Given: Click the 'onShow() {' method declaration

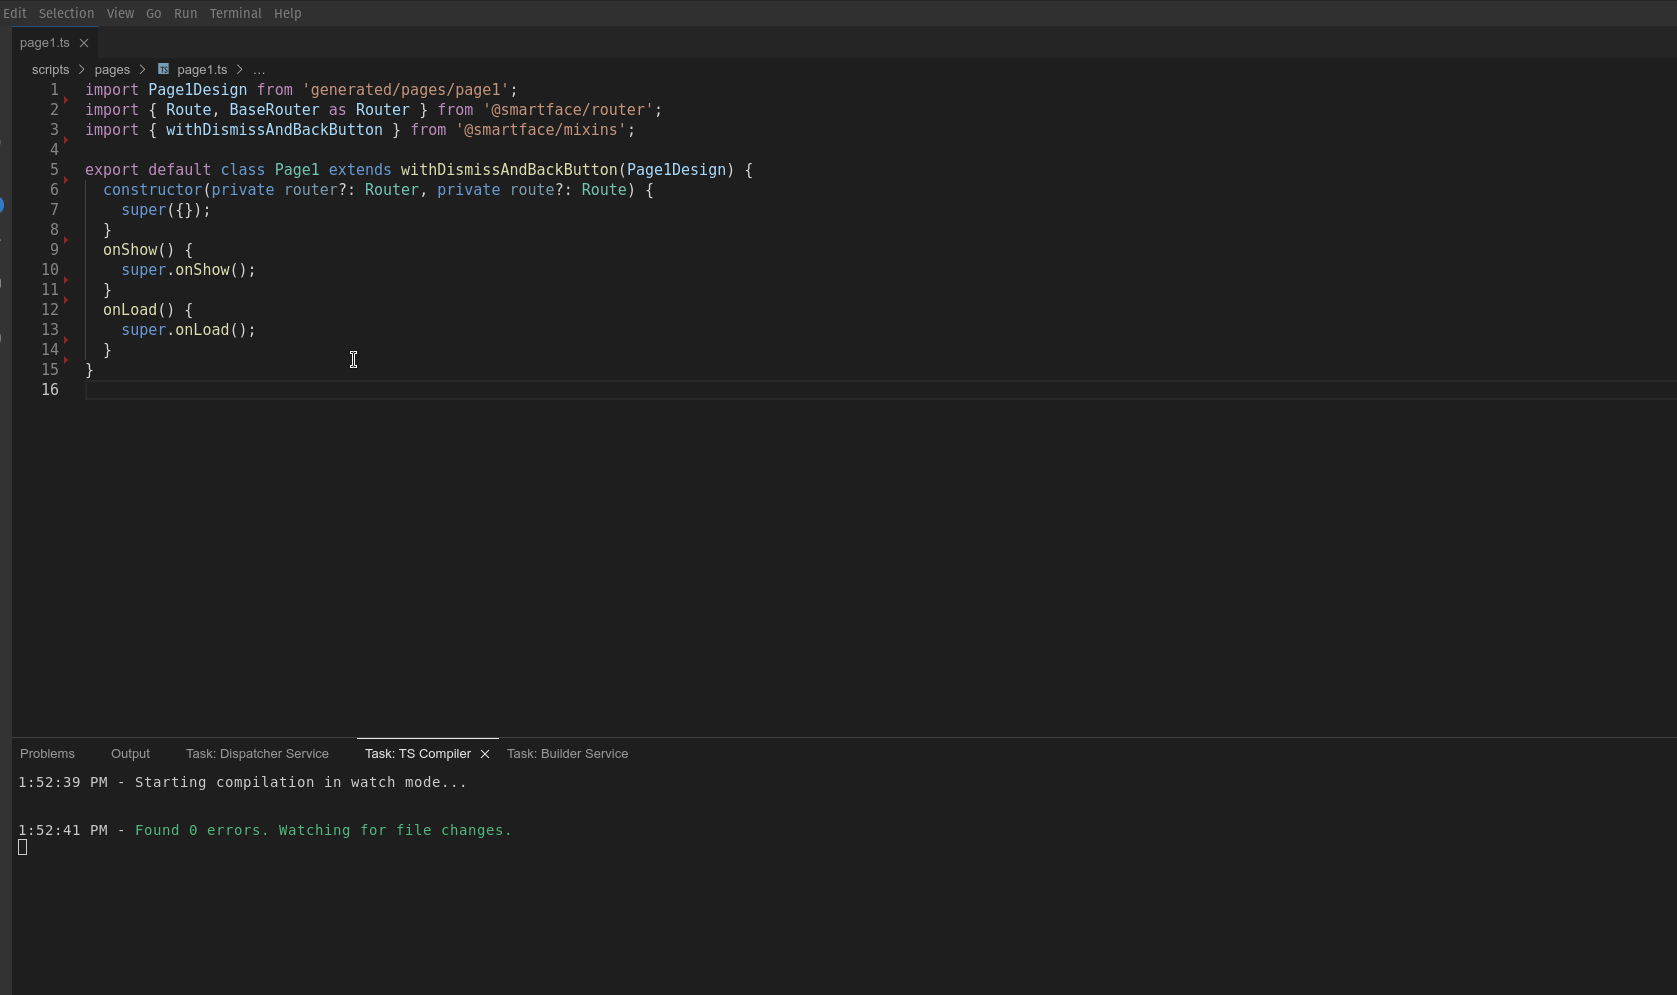Looking at the screenshot, I should [148, 250].
